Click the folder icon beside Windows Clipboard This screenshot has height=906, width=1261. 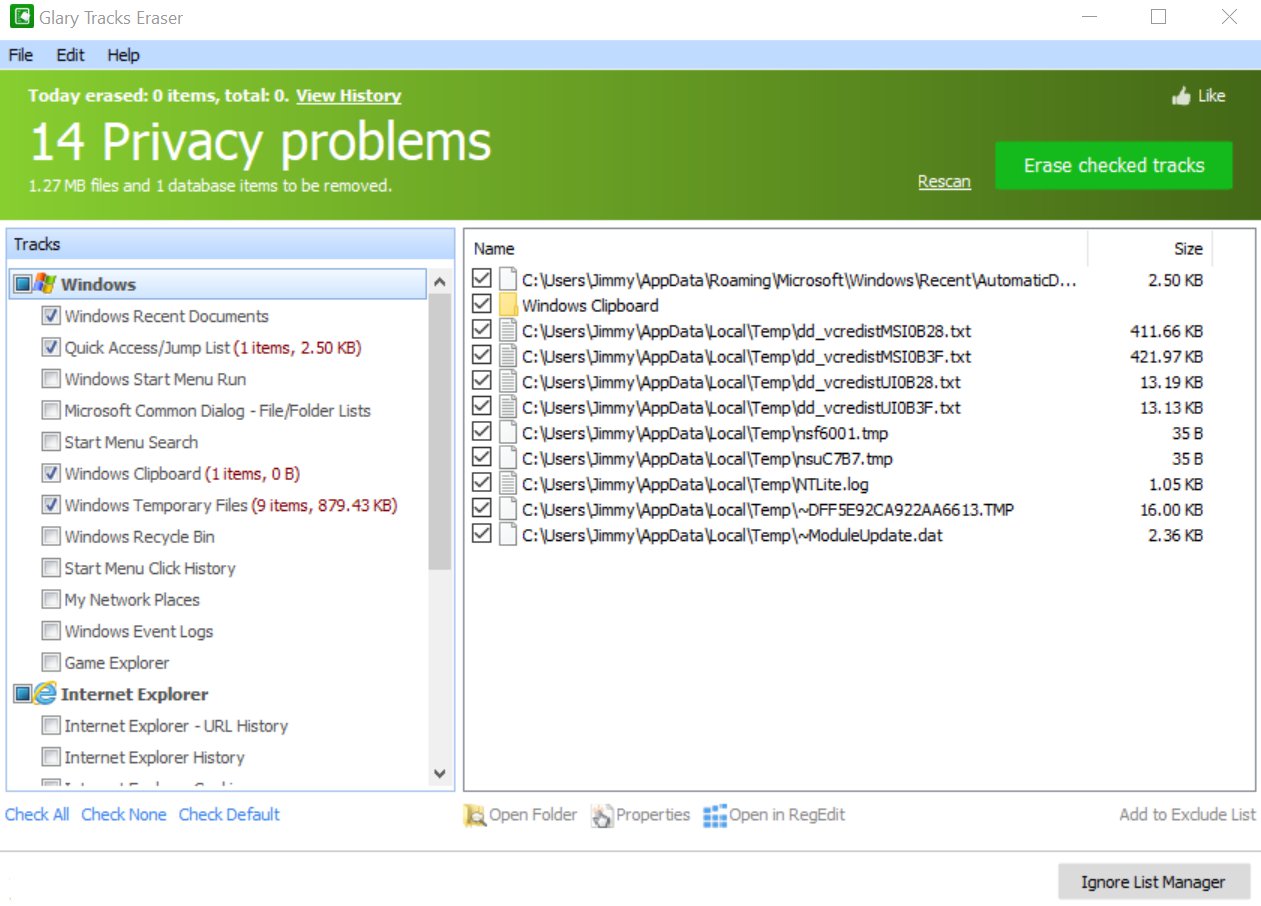point(508,305)
